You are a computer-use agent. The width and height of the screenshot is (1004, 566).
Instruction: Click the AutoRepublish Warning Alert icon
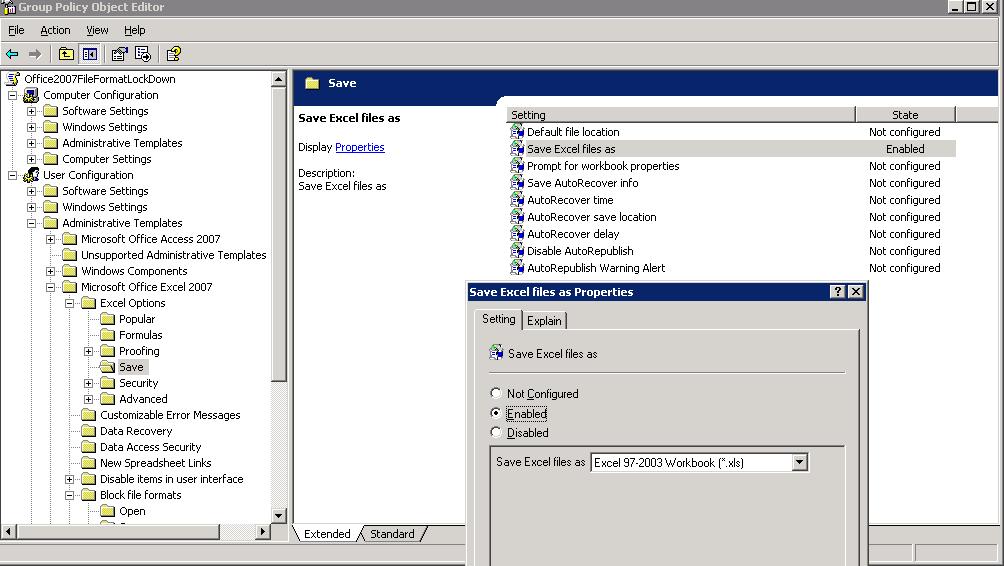(x=517, y=268)
